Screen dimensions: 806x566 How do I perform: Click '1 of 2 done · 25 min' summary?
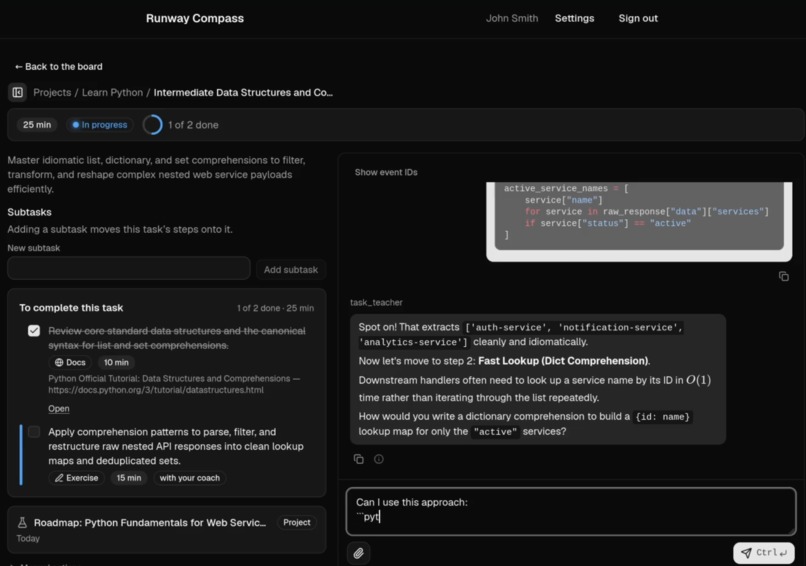click(276, 308)
